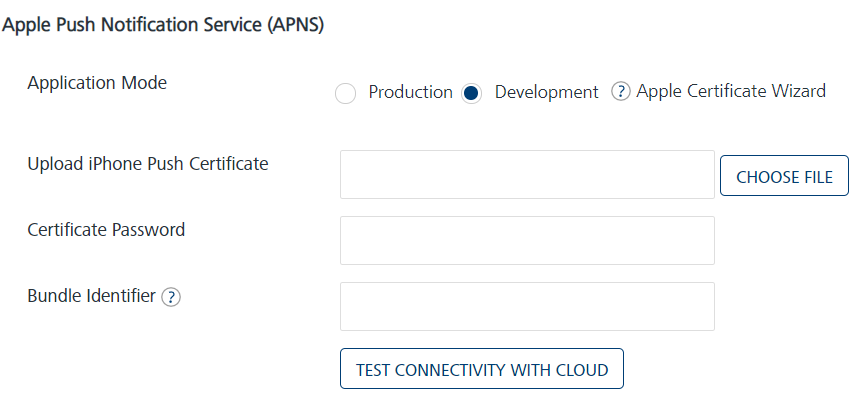Open the Apple Certificate Wizard link

[x=731, y=92]
